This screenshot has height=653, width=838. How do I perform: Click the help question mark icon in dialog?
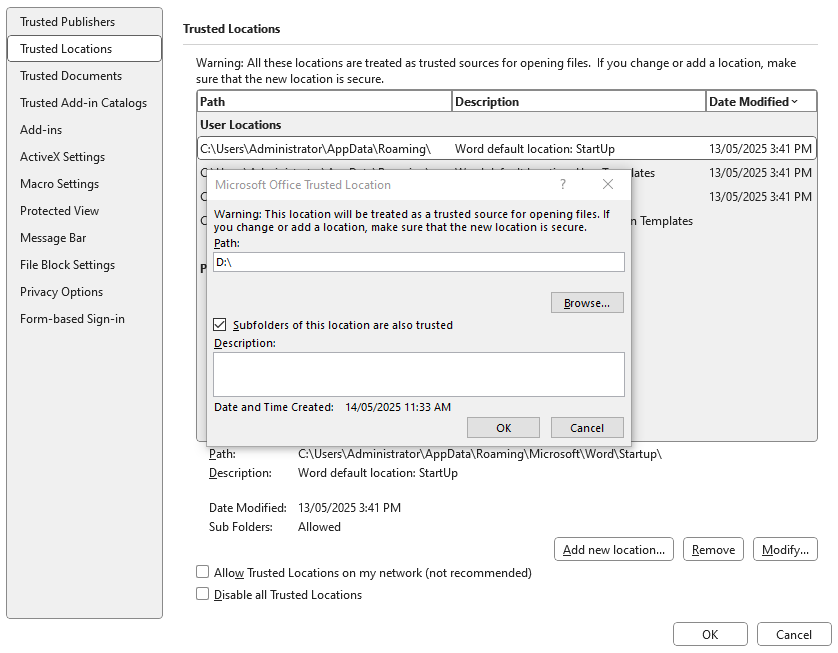click(x=563, y=185)
